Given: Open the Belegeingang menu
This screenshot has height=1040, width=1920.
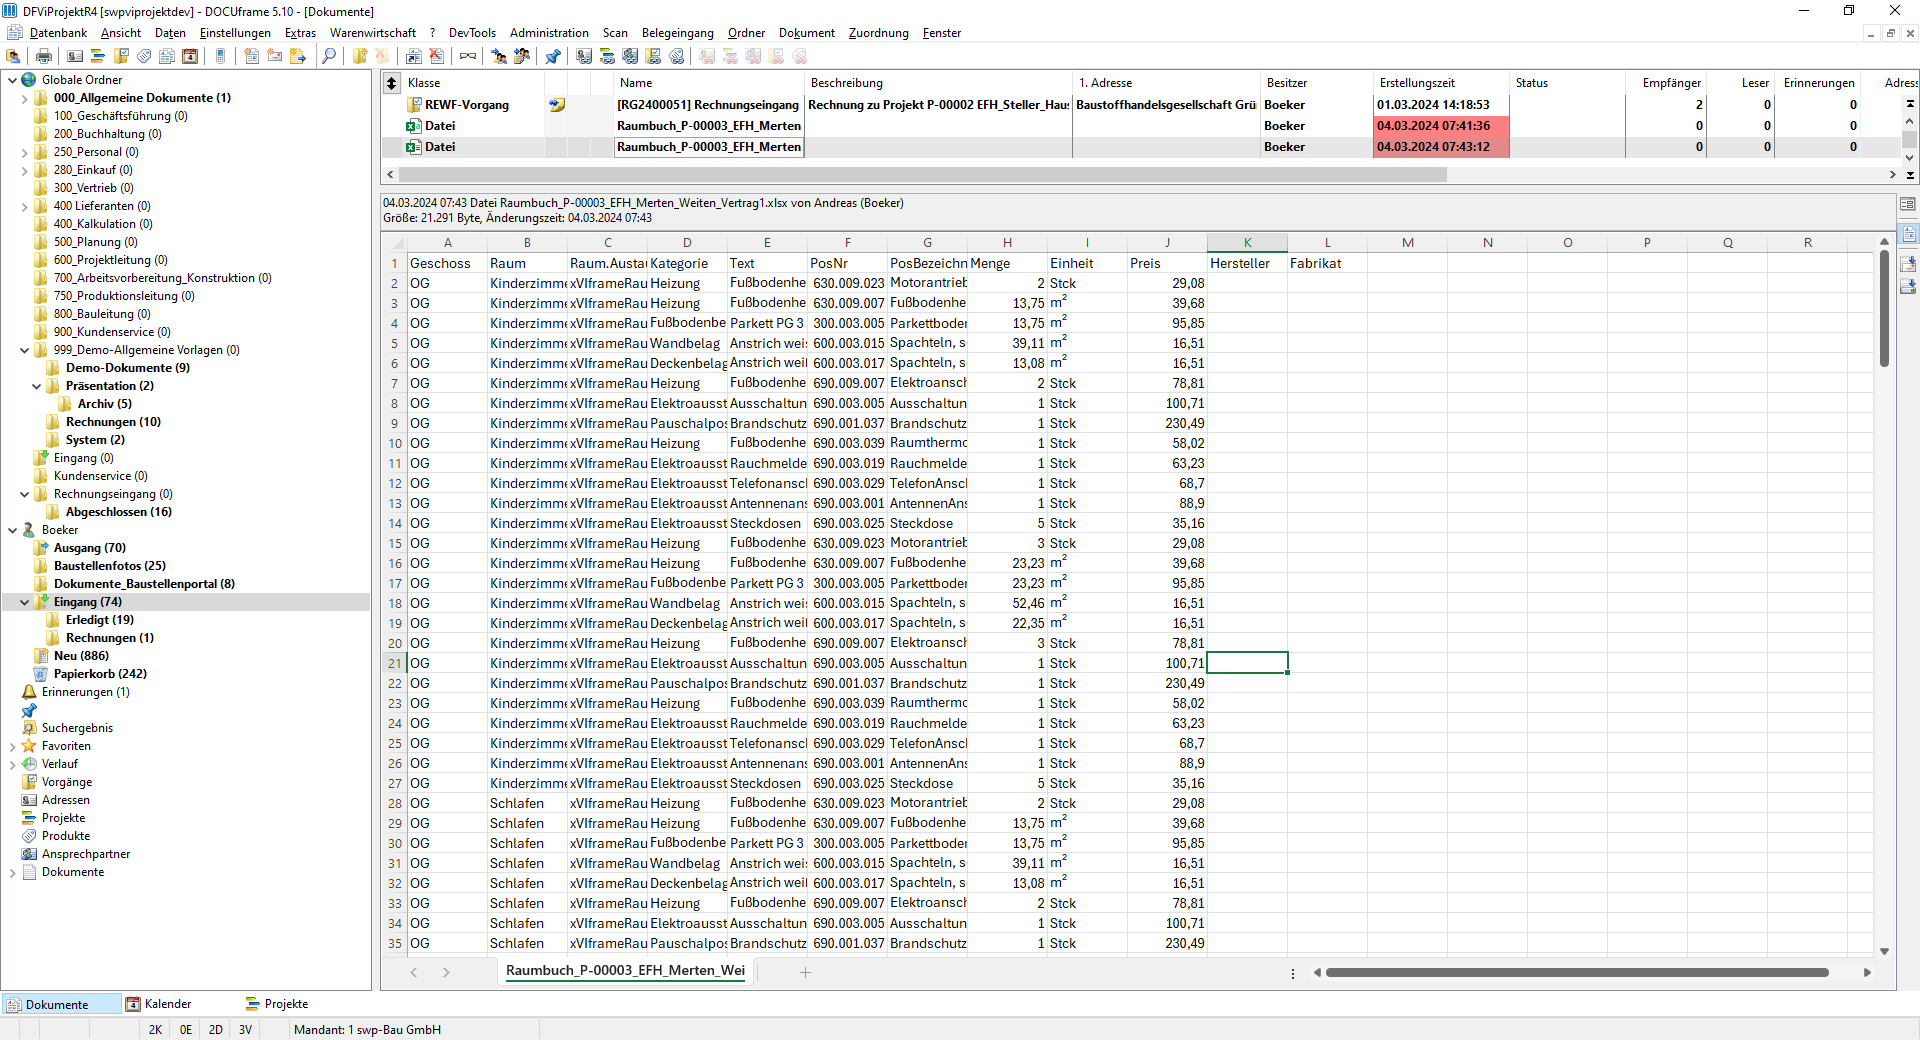Looking at the screenshot, I should click(678, 33).
